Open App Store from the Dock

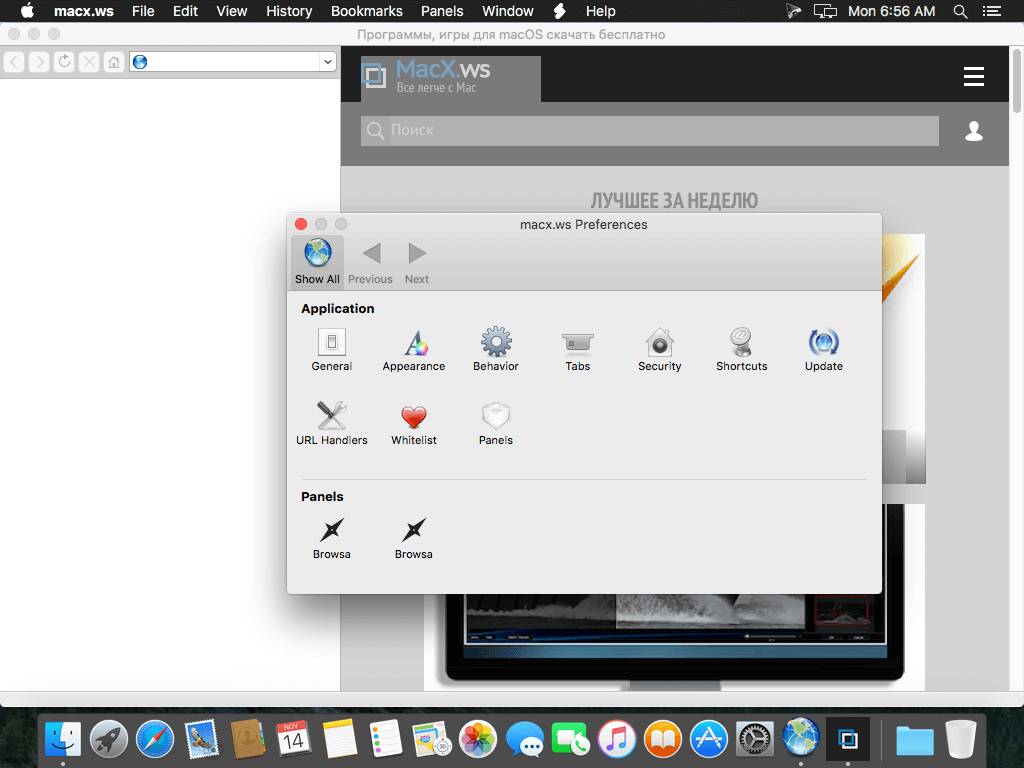tap(709, 739)
